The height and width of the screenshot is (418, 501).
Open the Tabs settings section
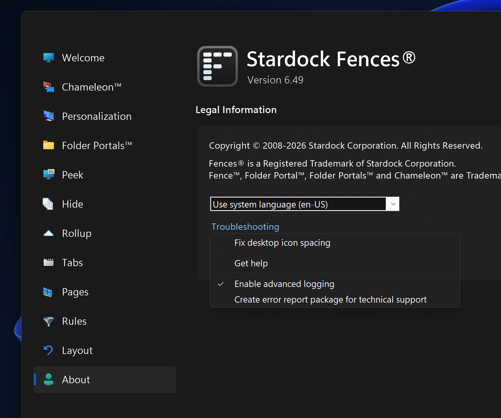tap(72, 263)
